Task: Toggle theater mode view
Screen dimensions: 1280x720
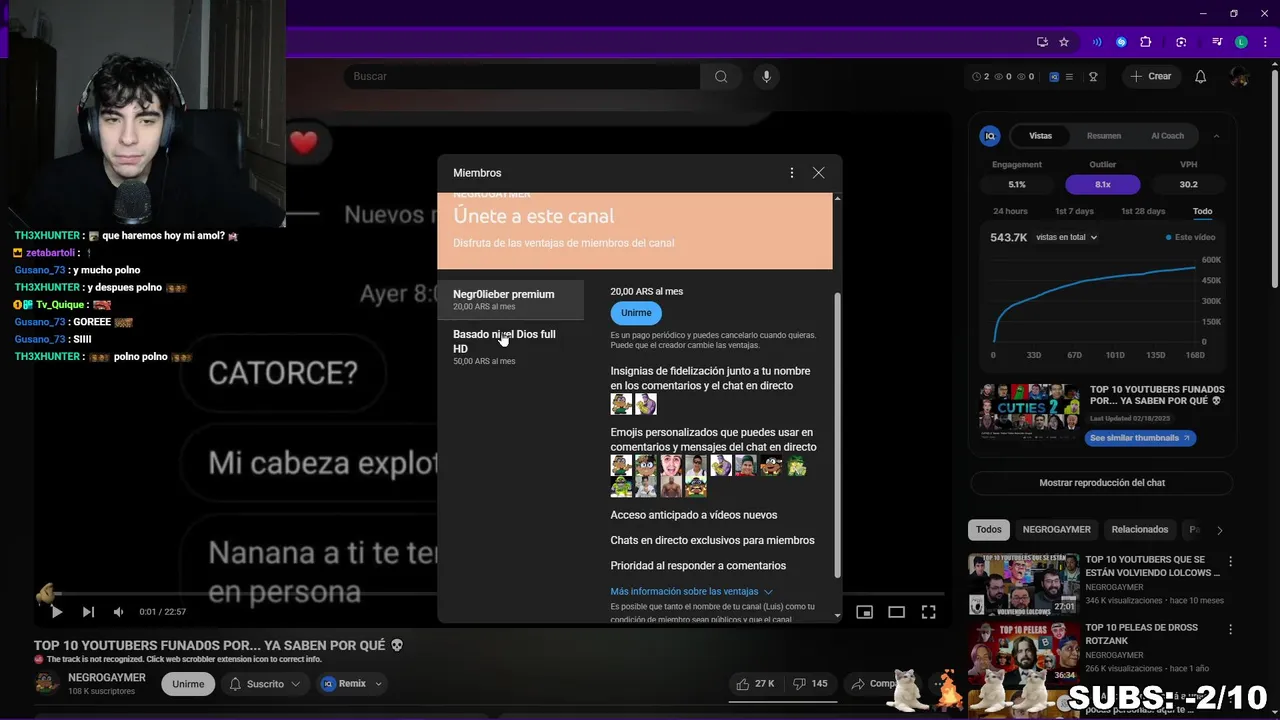Action: pos(896,612)
